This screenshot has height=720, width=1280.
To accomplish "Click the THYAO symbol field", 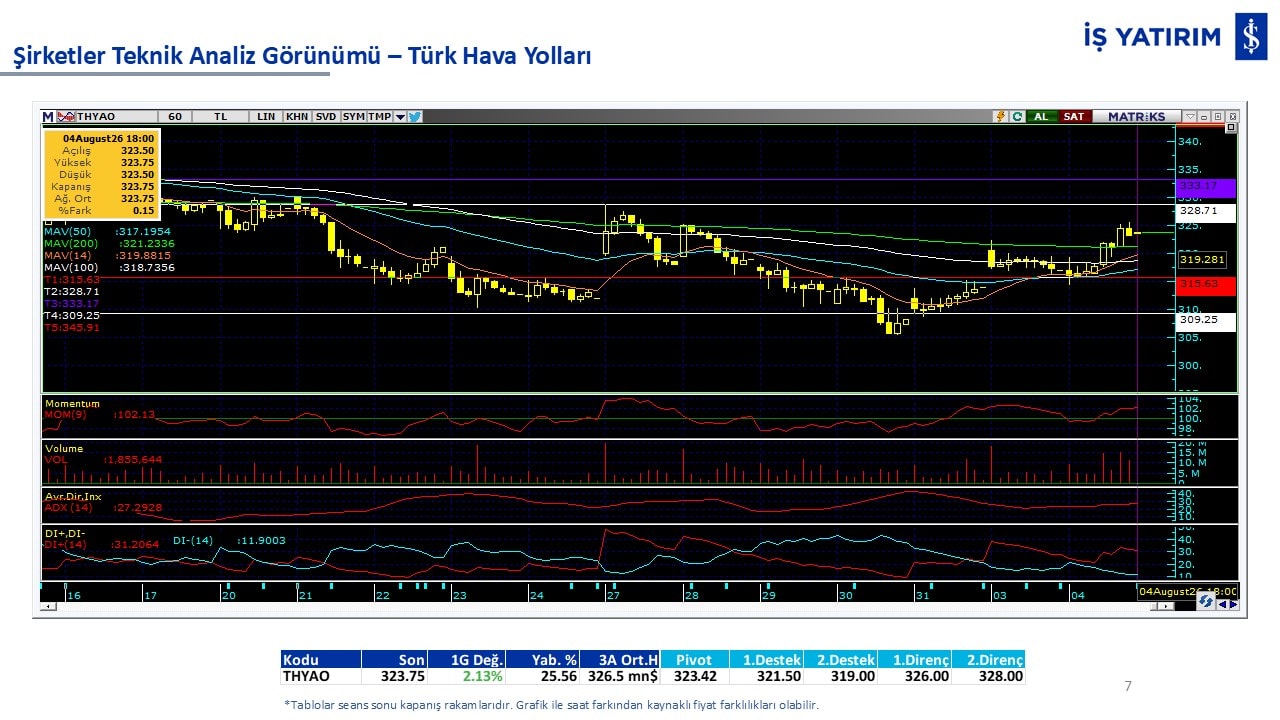I will coord(116,116).
